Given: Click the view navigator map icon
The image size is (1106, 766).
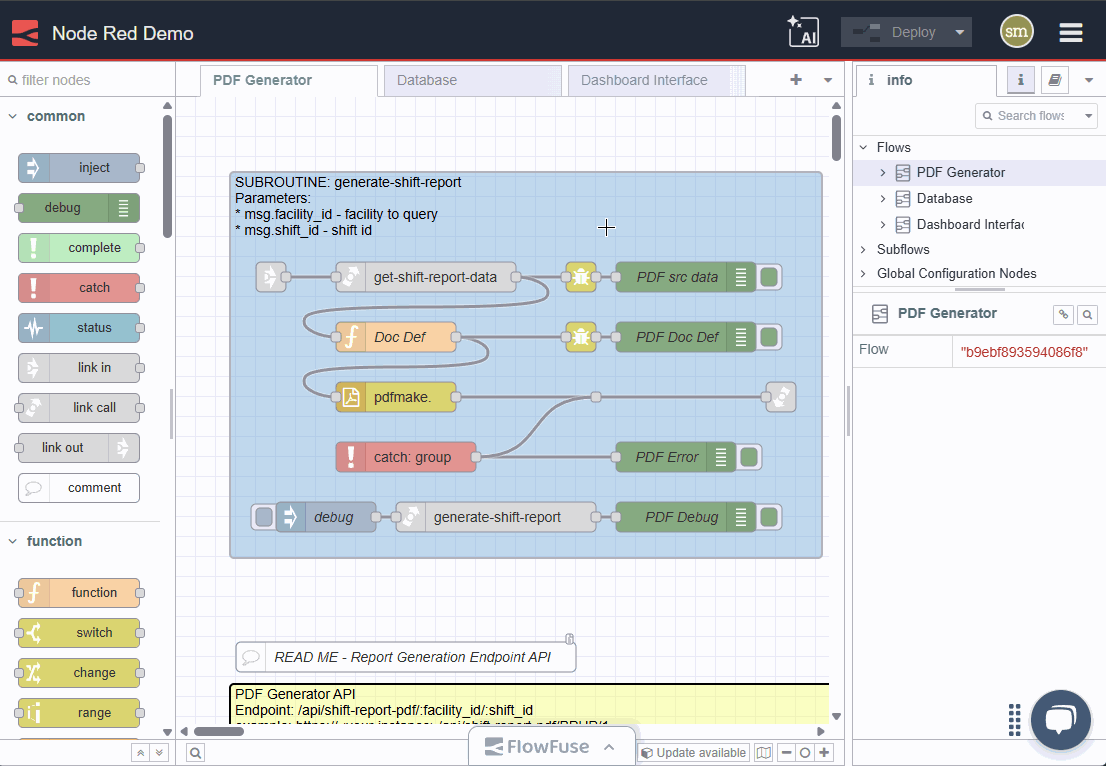Looking at the screenshot, I should tap(764, 752).
